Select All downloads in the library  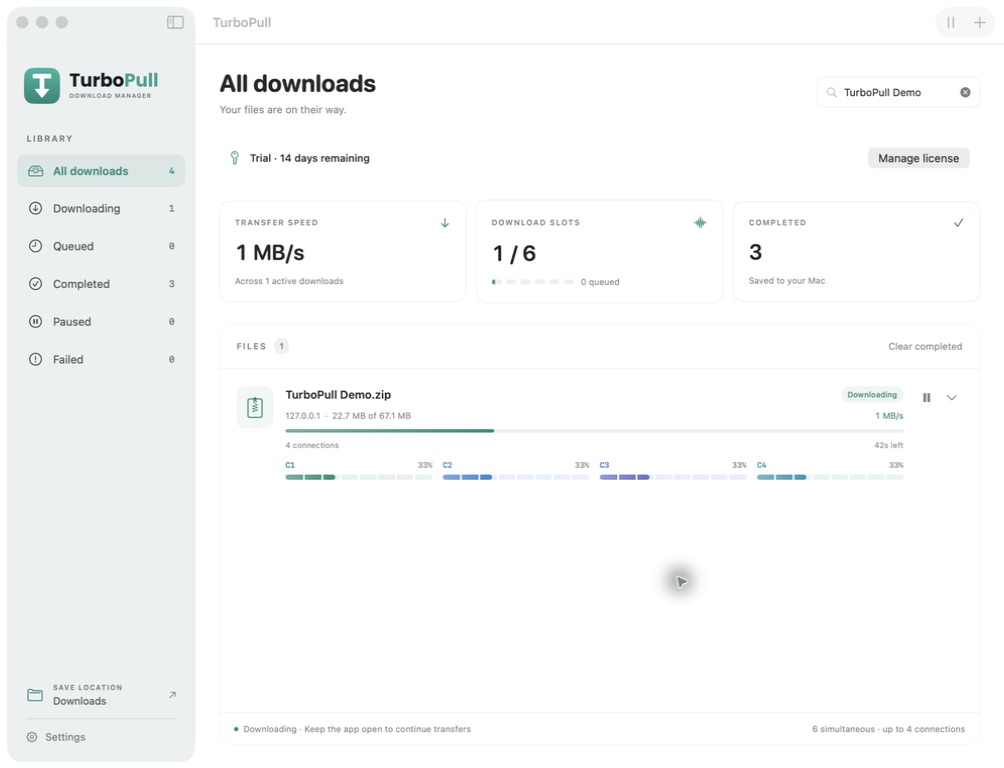[x=101, y=171]
